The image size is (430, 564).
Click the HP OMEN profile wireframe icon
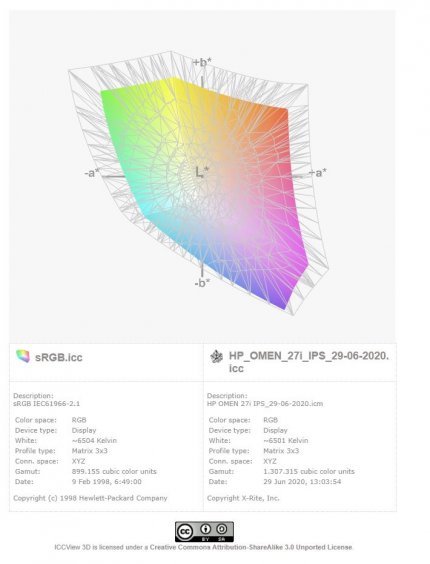216,356
